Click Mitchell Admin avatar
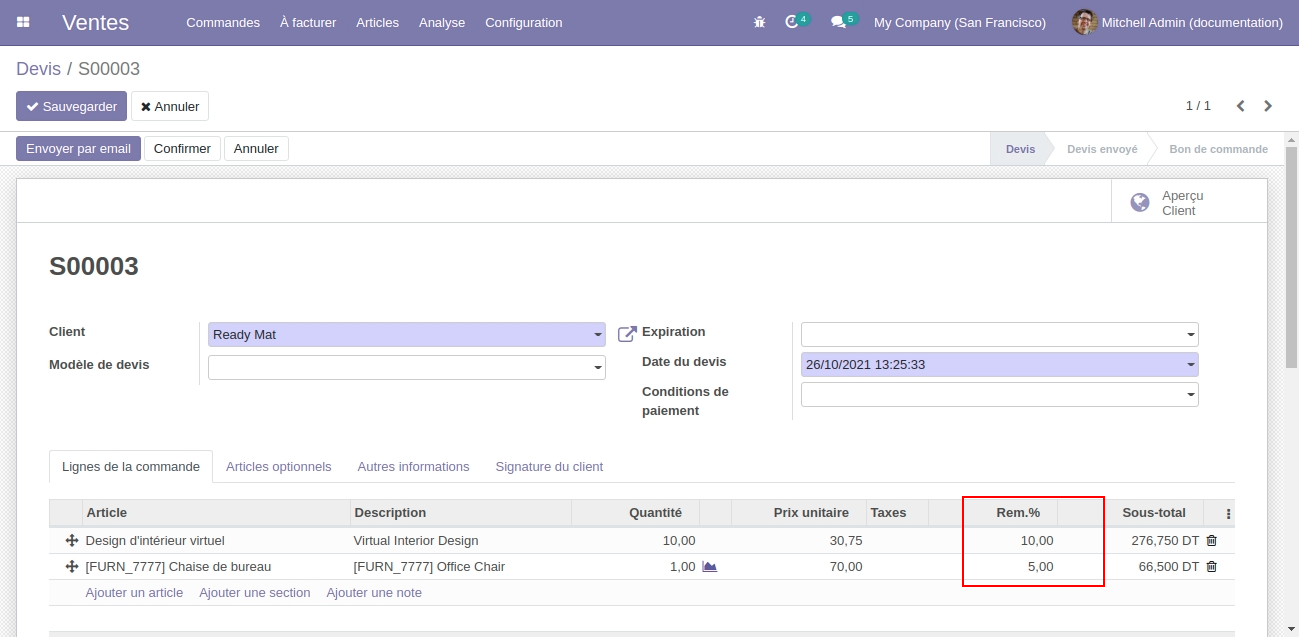This screenshot has width=1299, height=637. [x=1084, y=22]
